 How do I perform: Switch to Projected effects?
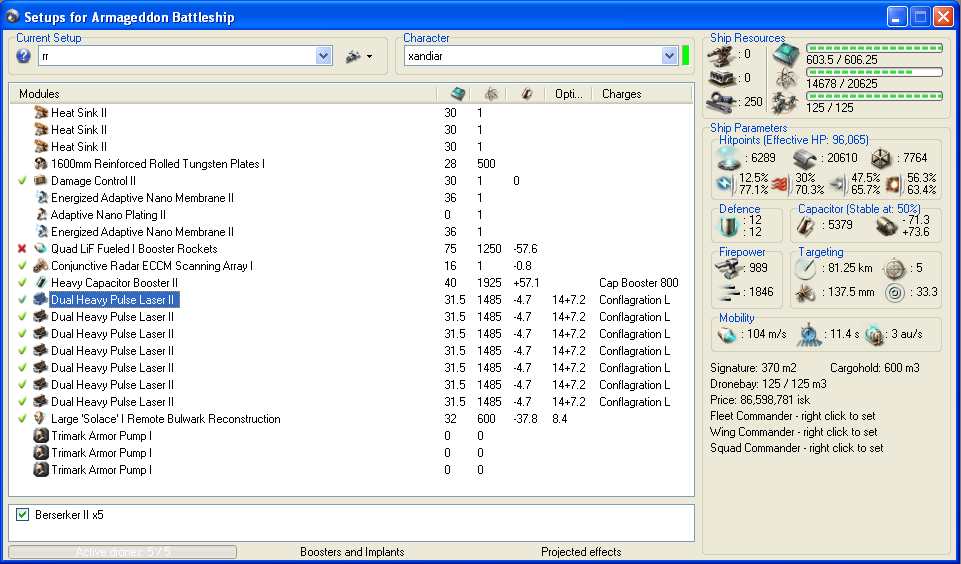tap(580, 552)
